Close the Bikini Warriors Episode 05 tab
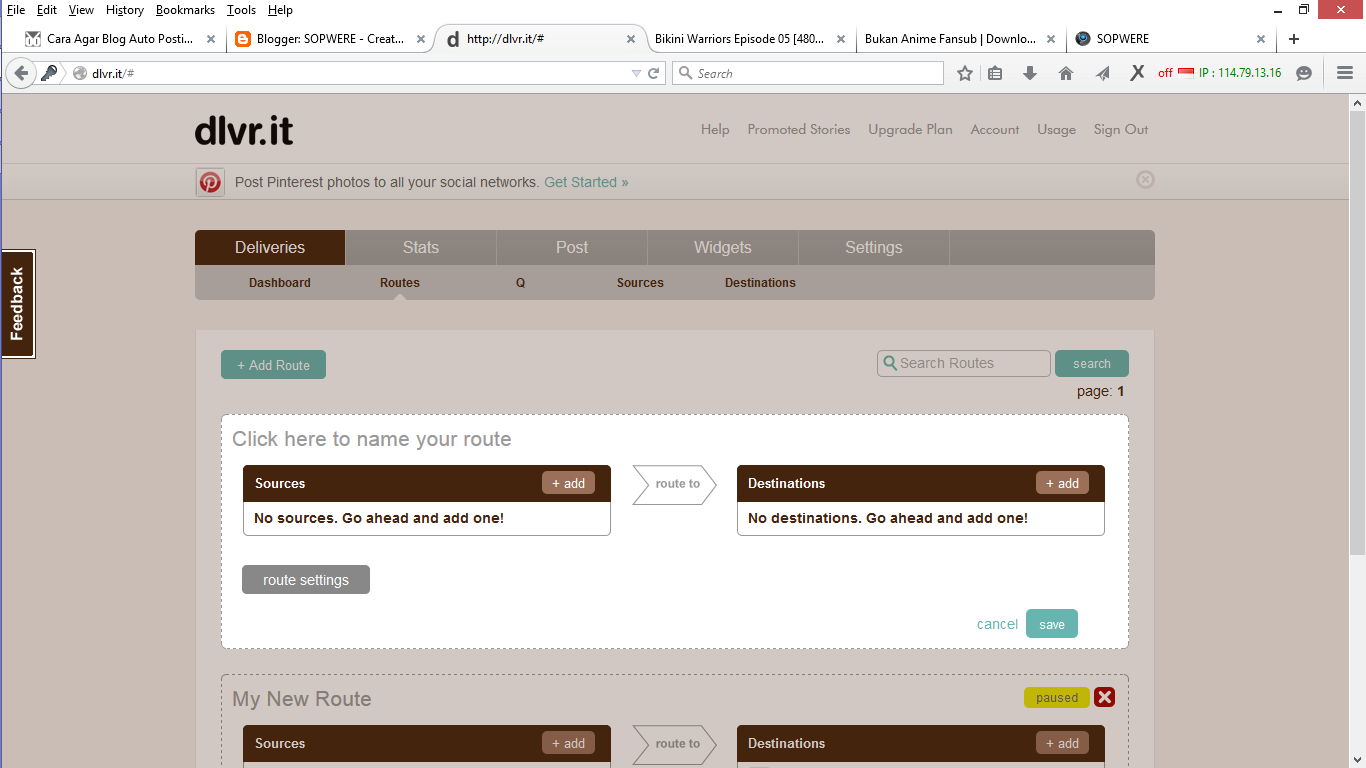The image size is (1366, 768). coord(840,39)
